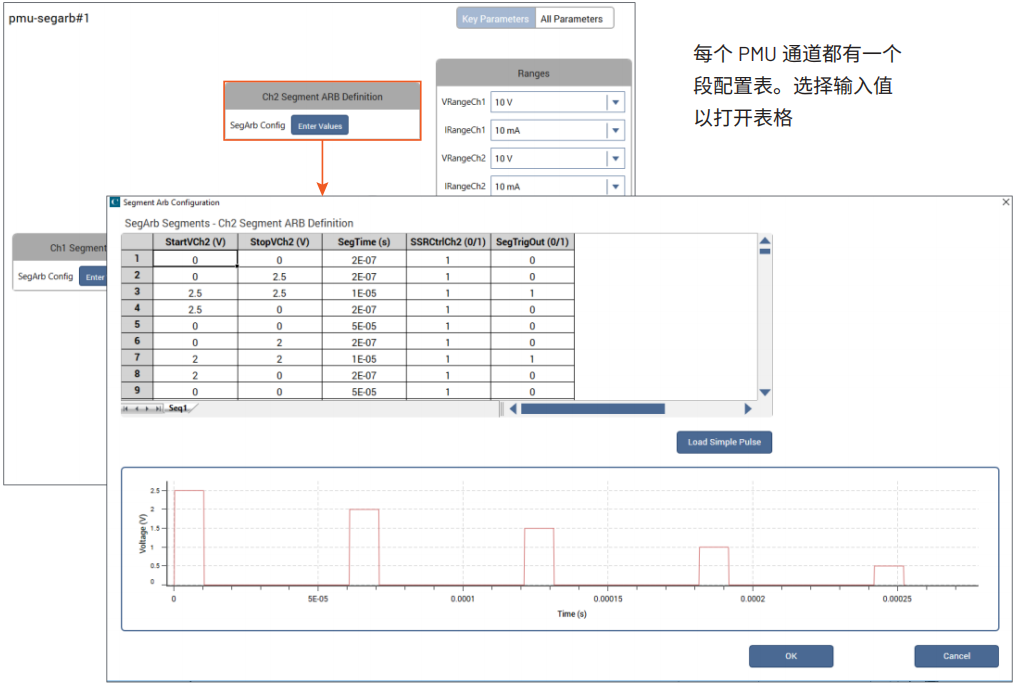Click SegTime cell '2E-07' in row 8
The width and height of the screenshot is (1017, 687).
coord(364,375)
